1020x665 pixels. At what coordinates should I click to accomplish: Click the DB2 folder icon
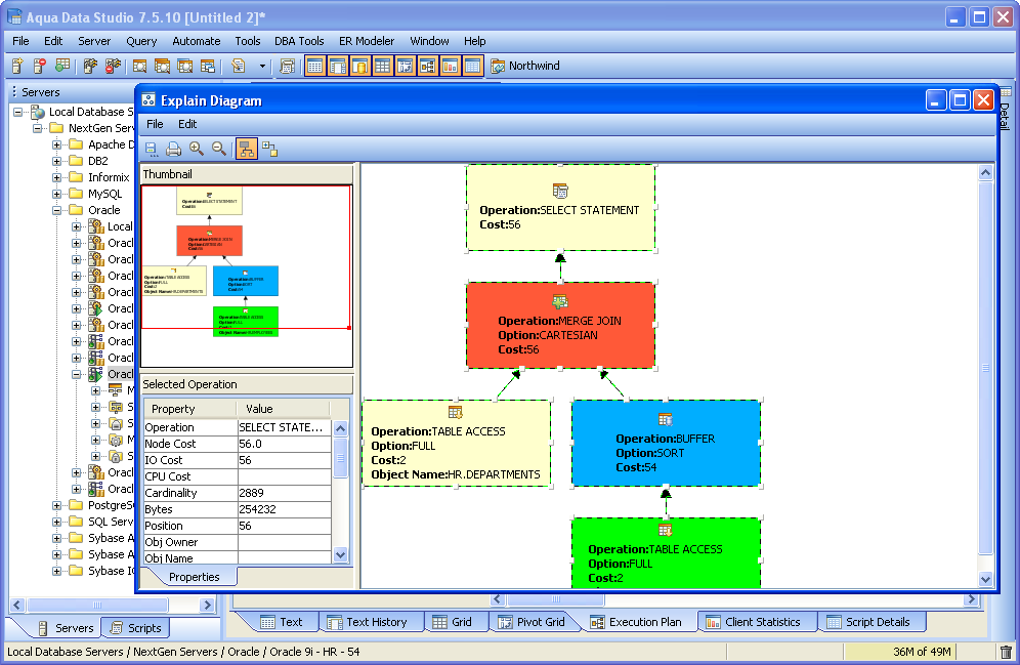tap(76, 161)
